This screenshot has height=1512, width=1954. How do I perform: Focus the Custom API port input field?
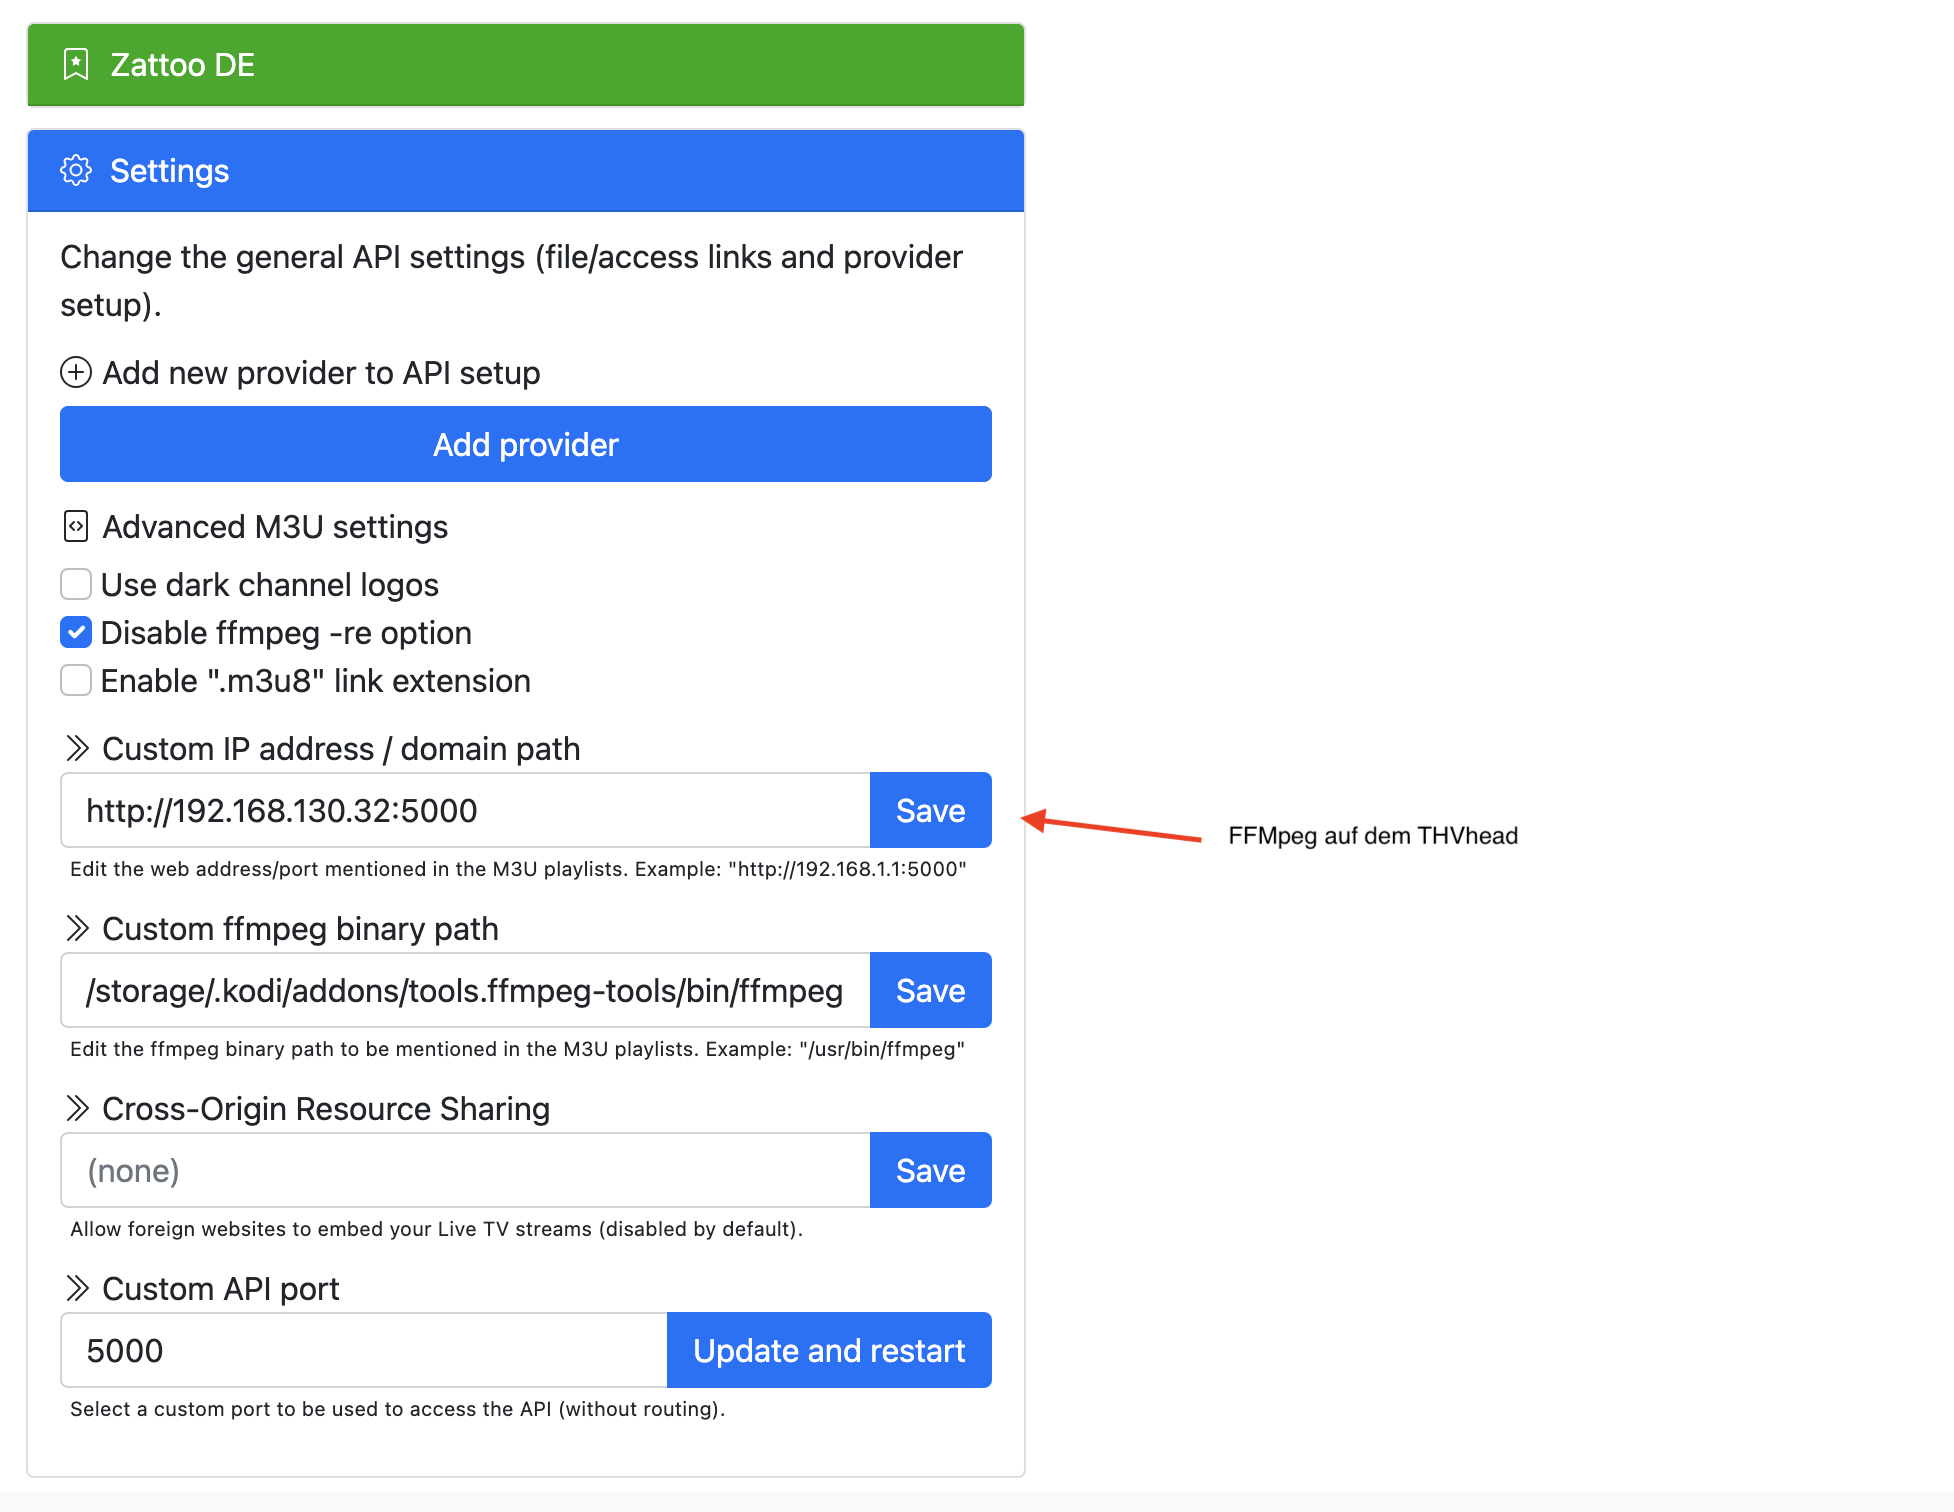coord(364,1350)
